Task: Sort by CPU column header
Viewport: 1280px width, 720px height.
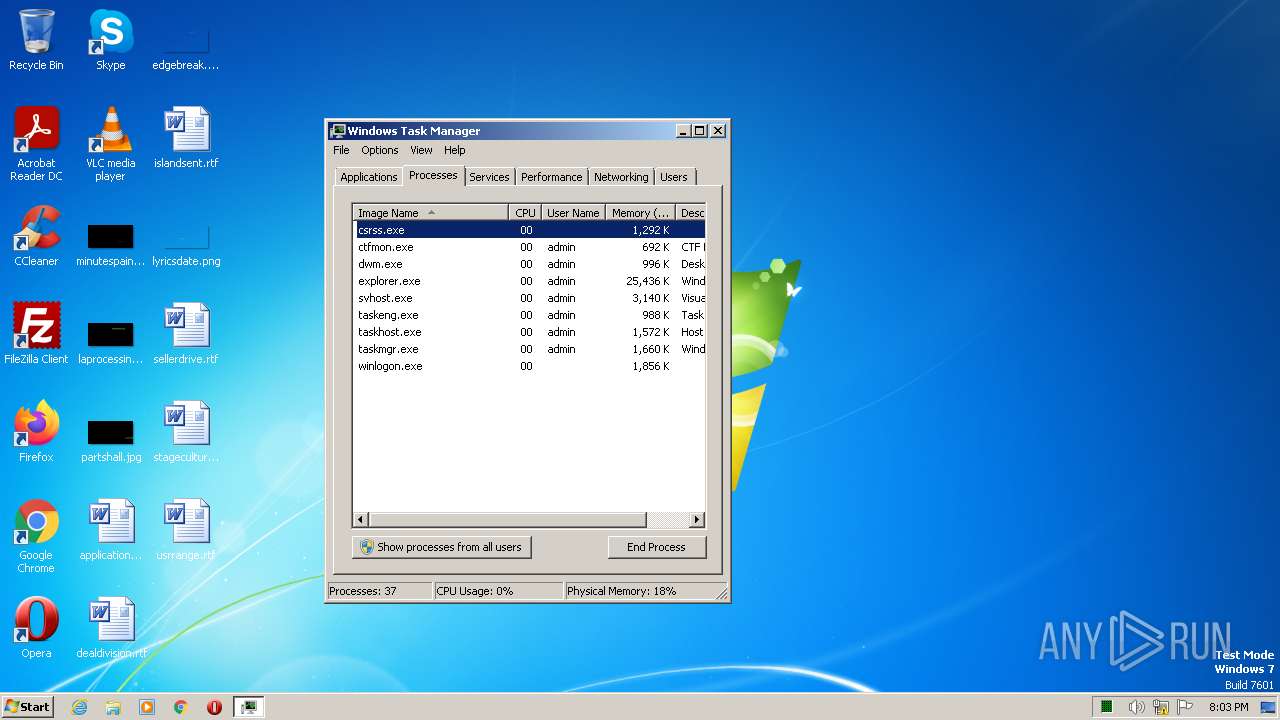Action: (x=525, y=213)
